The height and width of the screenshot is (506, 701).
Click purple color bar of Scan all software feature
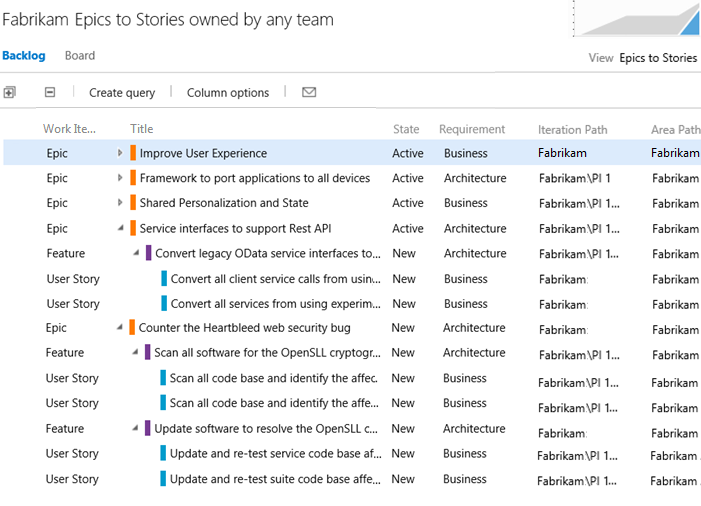click(x=148, y=352)
